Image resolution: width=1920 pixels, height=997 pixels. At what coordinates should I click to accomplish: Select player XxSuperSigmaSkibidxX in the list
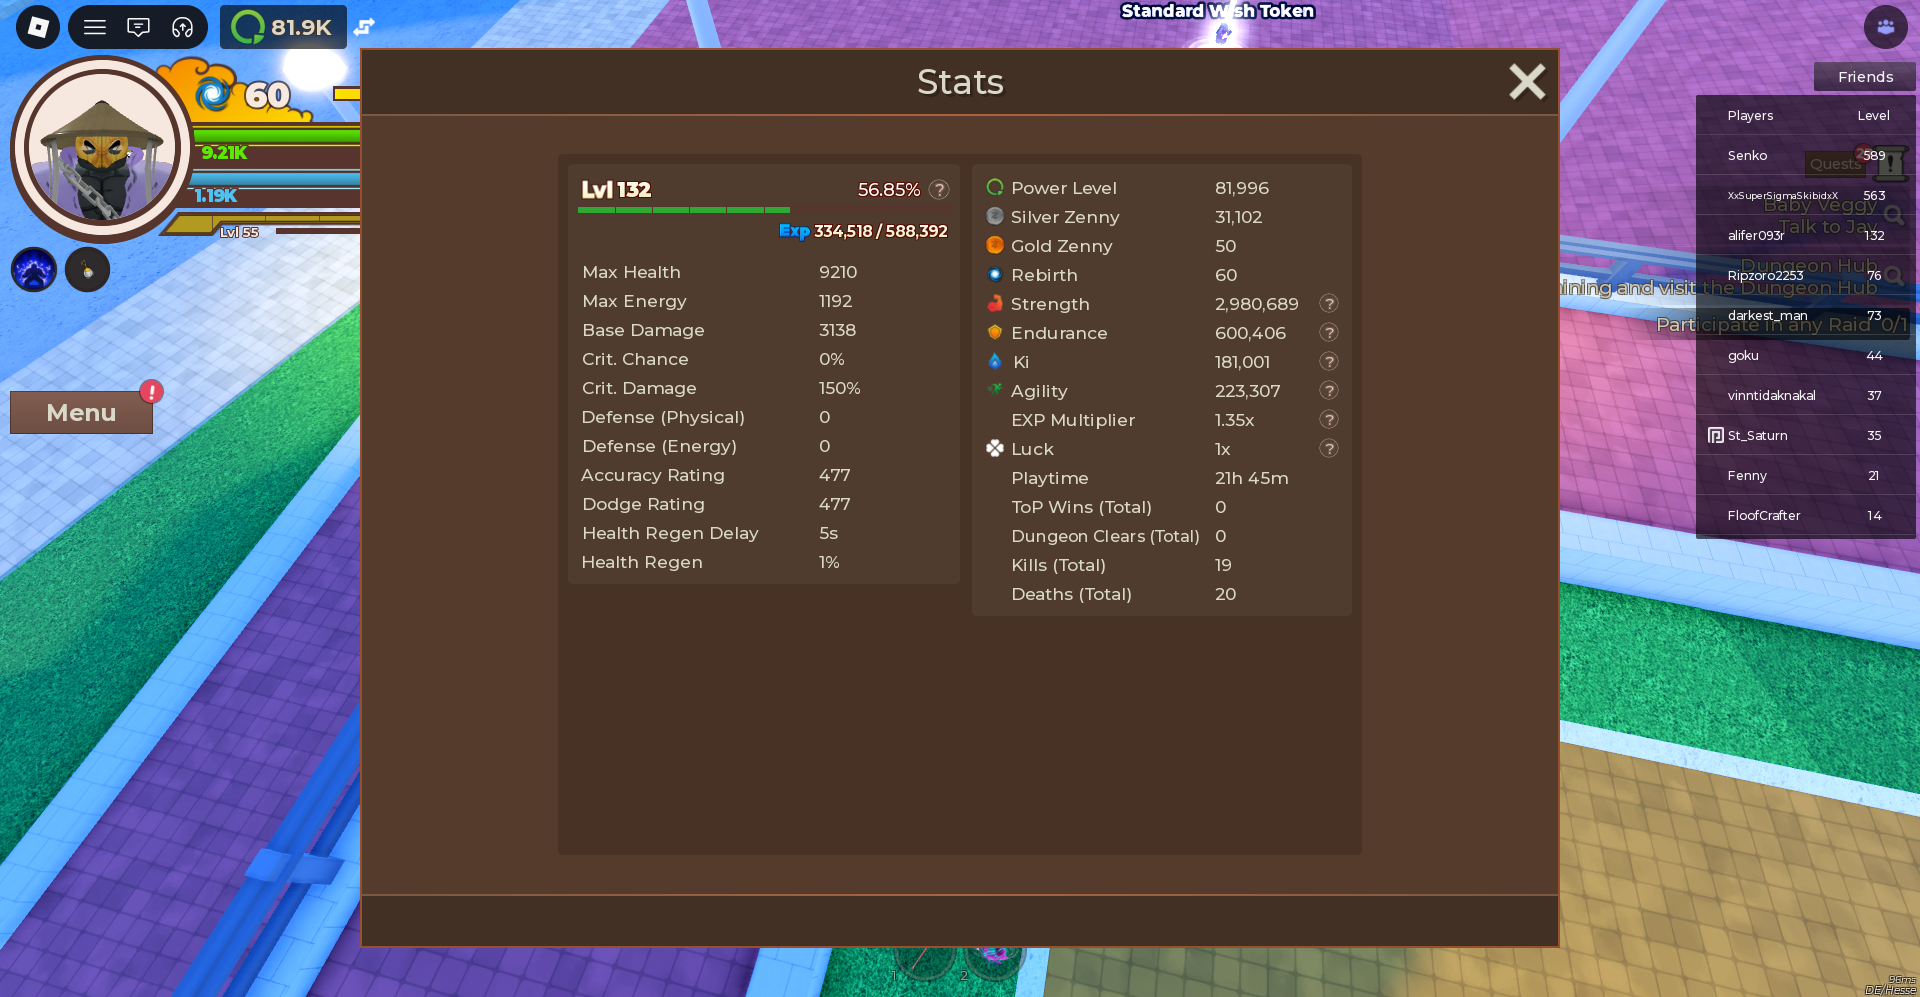click(x=1806, y=195)
